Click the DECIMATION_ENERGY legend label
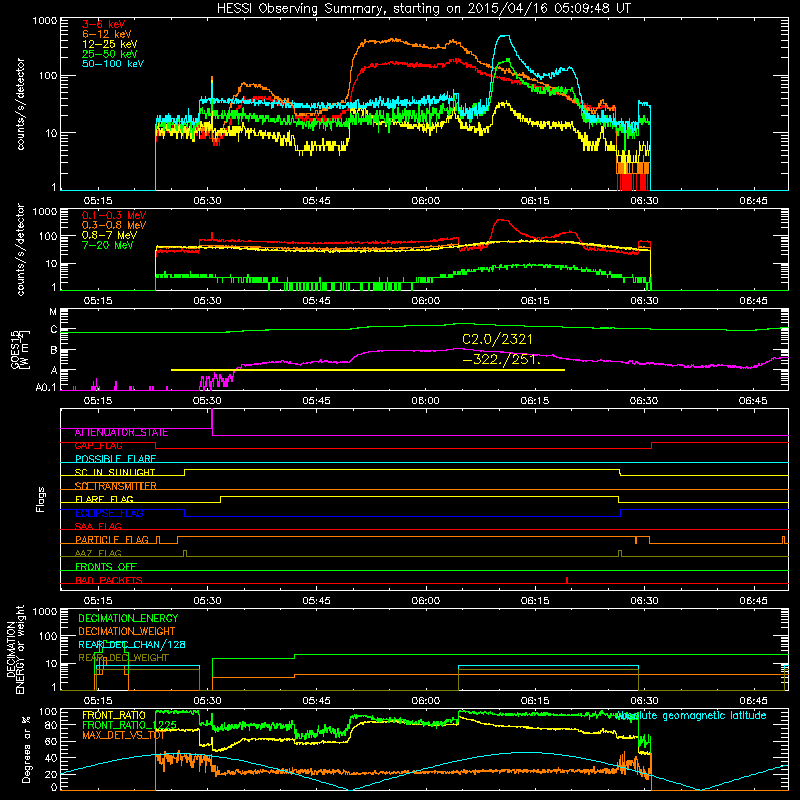 [128, 618]
